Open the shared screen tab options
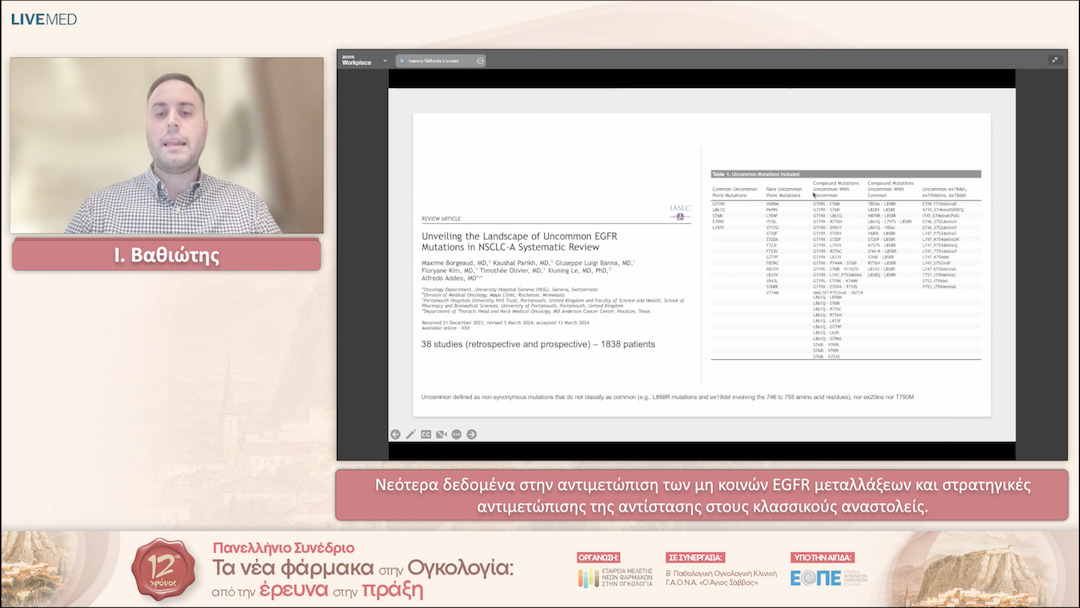This screenshot has height=608, width=1080. [480, 61]
